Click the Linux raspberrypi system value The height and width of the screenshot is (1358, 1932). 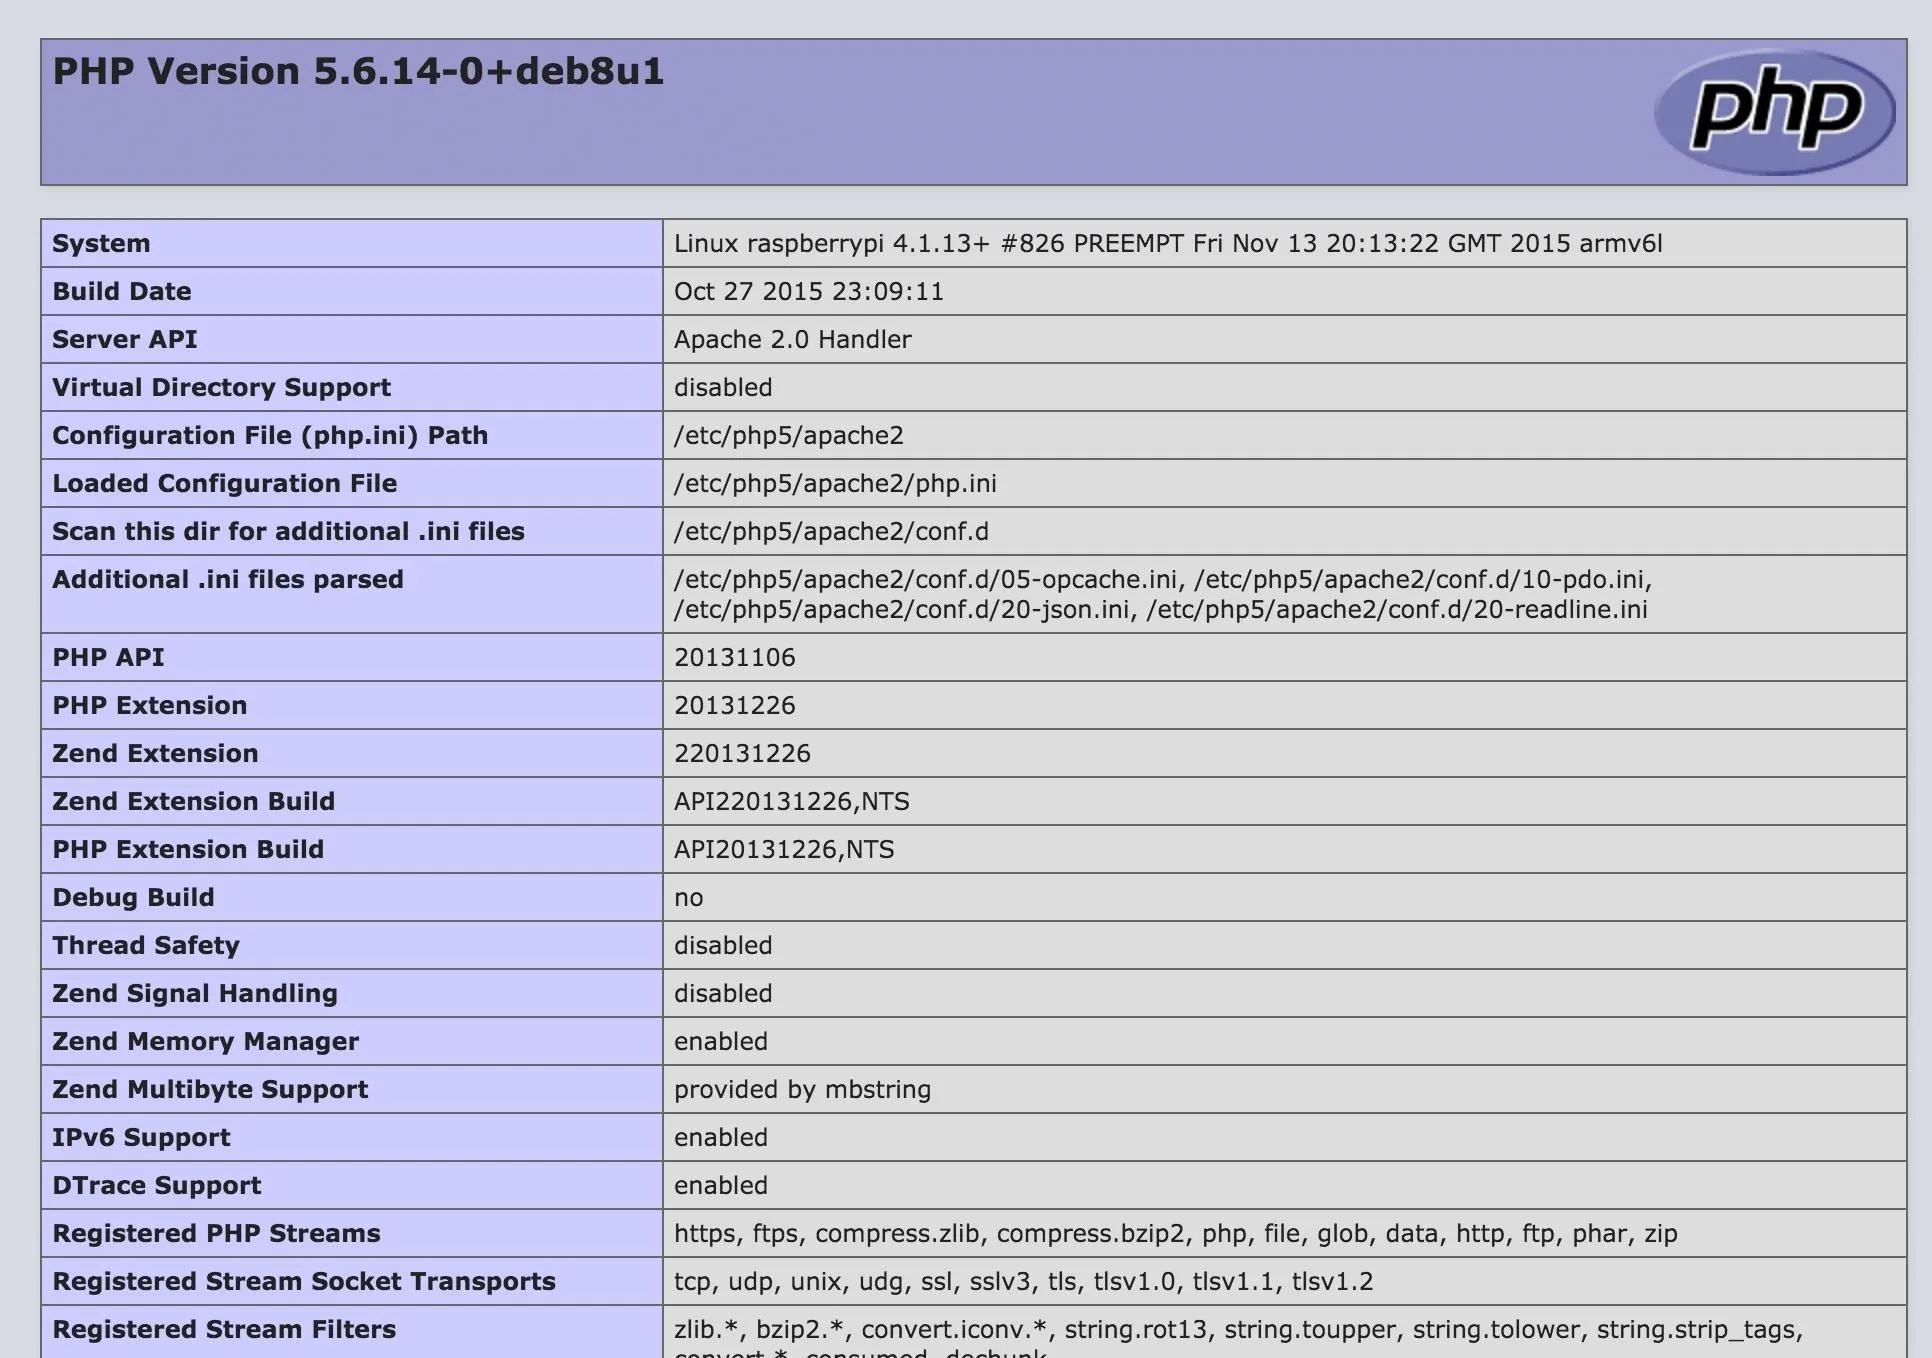coord(1167,244)
